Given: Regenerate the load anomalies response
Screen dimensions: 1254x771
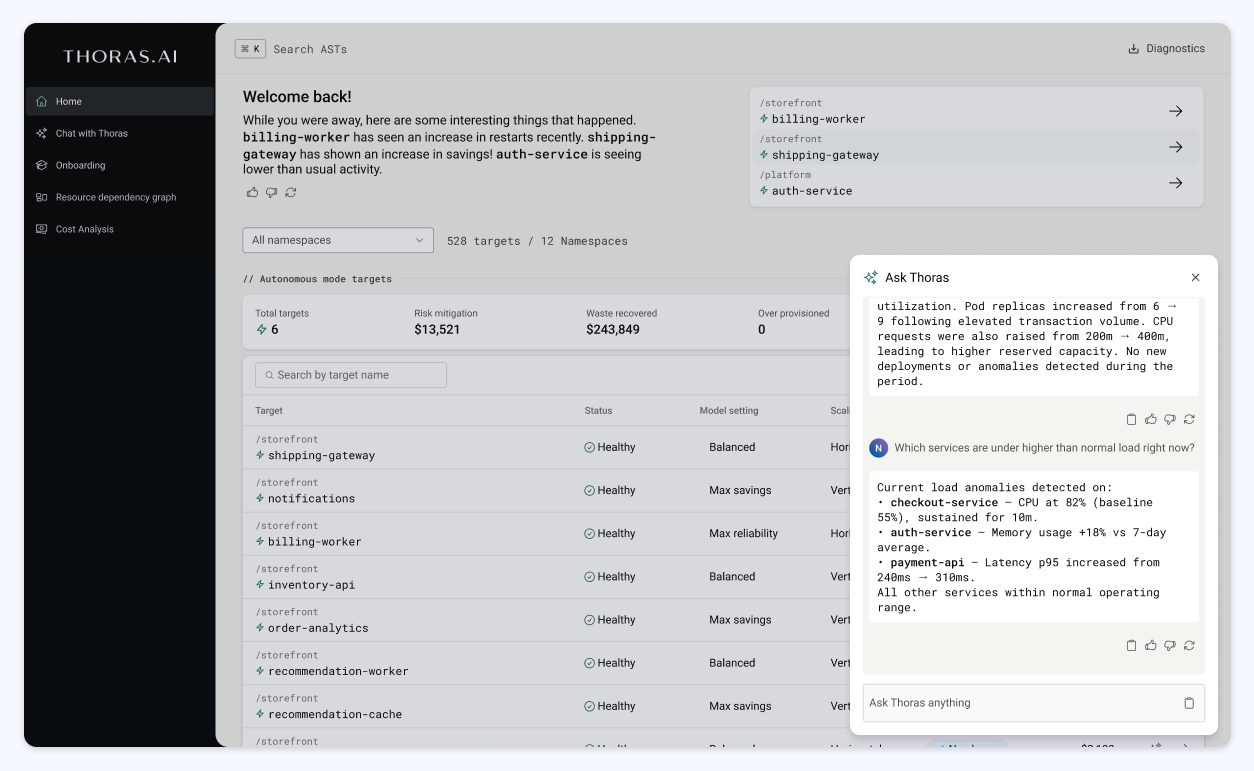Looking at the screenshot, I should (x=1189, y=646).
